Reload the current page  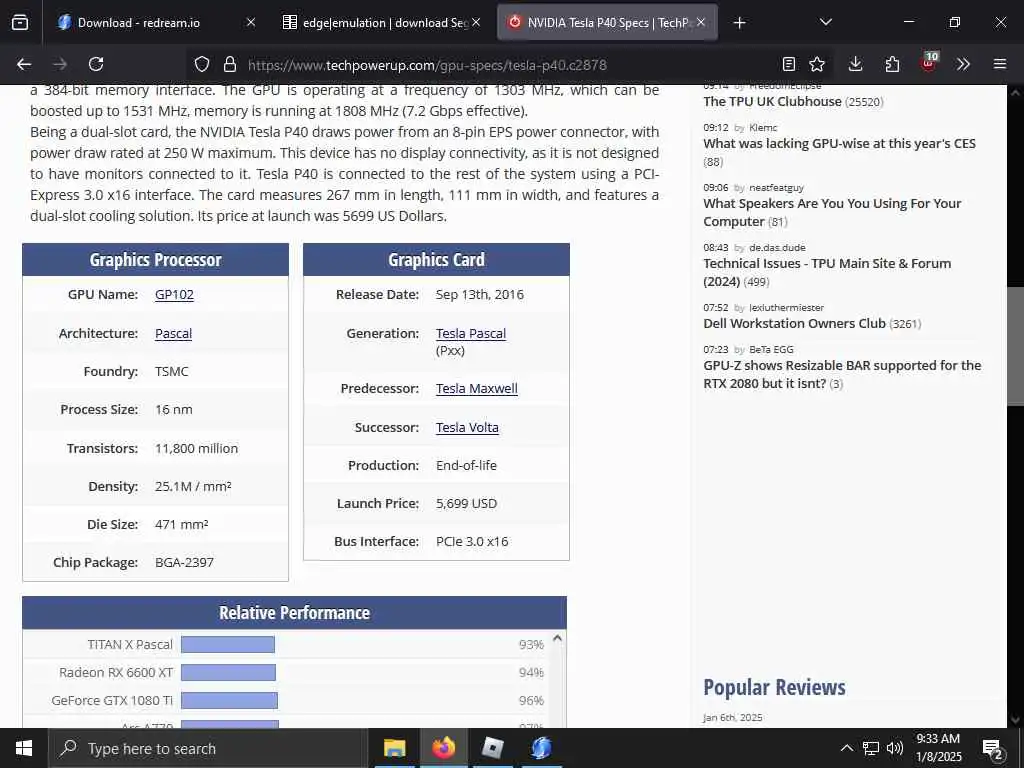click(x=96, y=64)
